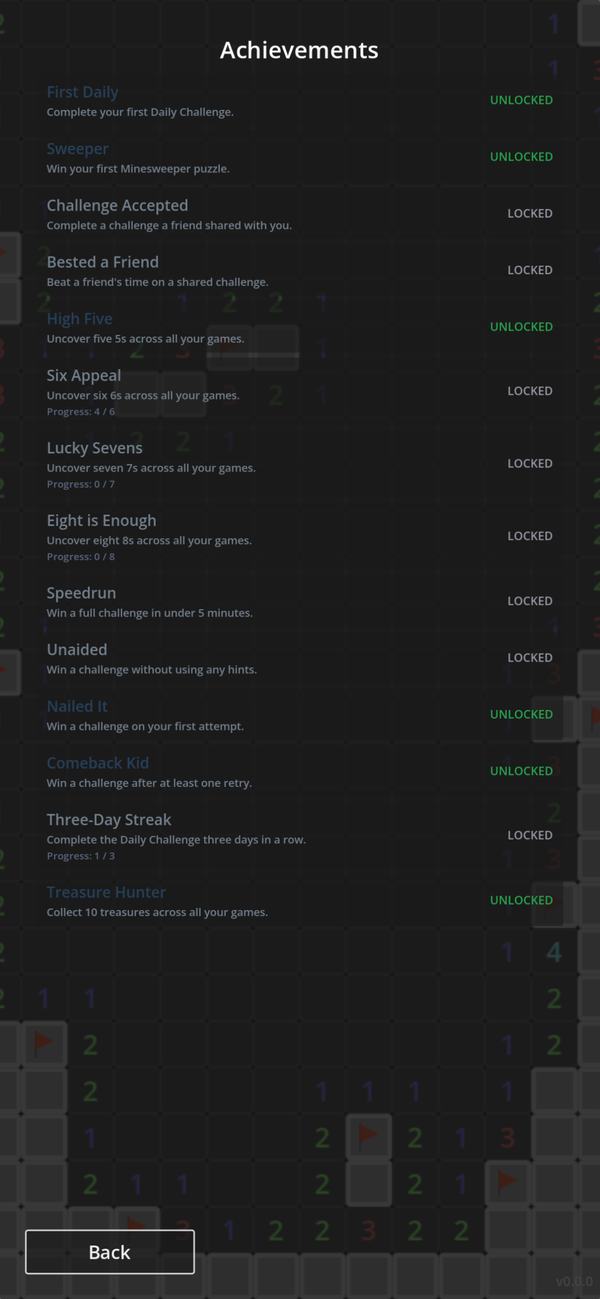Click the Back button
This screenshot has height=1299, width=600.
point(110,1252)
